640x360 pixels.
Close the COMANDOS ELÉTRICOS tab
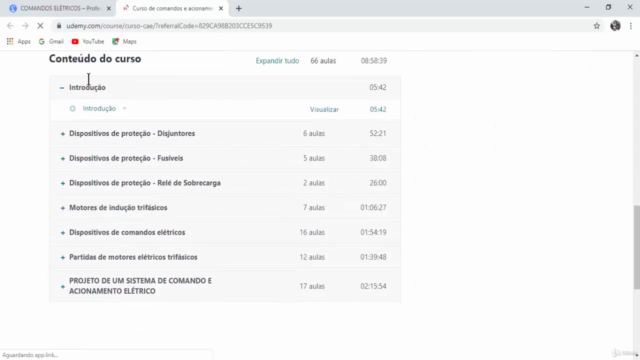click(109, 8)
